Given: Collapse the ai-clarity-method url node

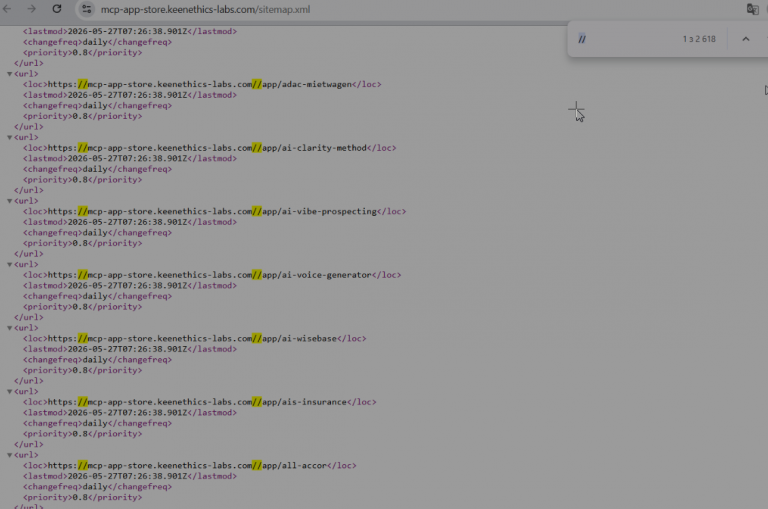Looking at the screenshot, I should coord(9,138).
